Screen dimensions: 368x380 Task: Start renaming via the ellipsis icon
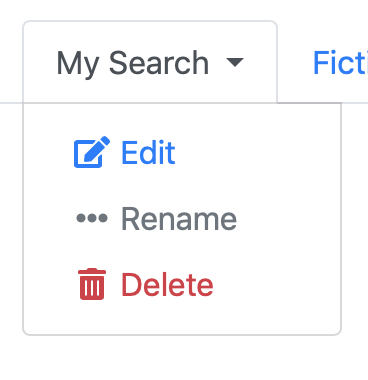coord(92,218)
